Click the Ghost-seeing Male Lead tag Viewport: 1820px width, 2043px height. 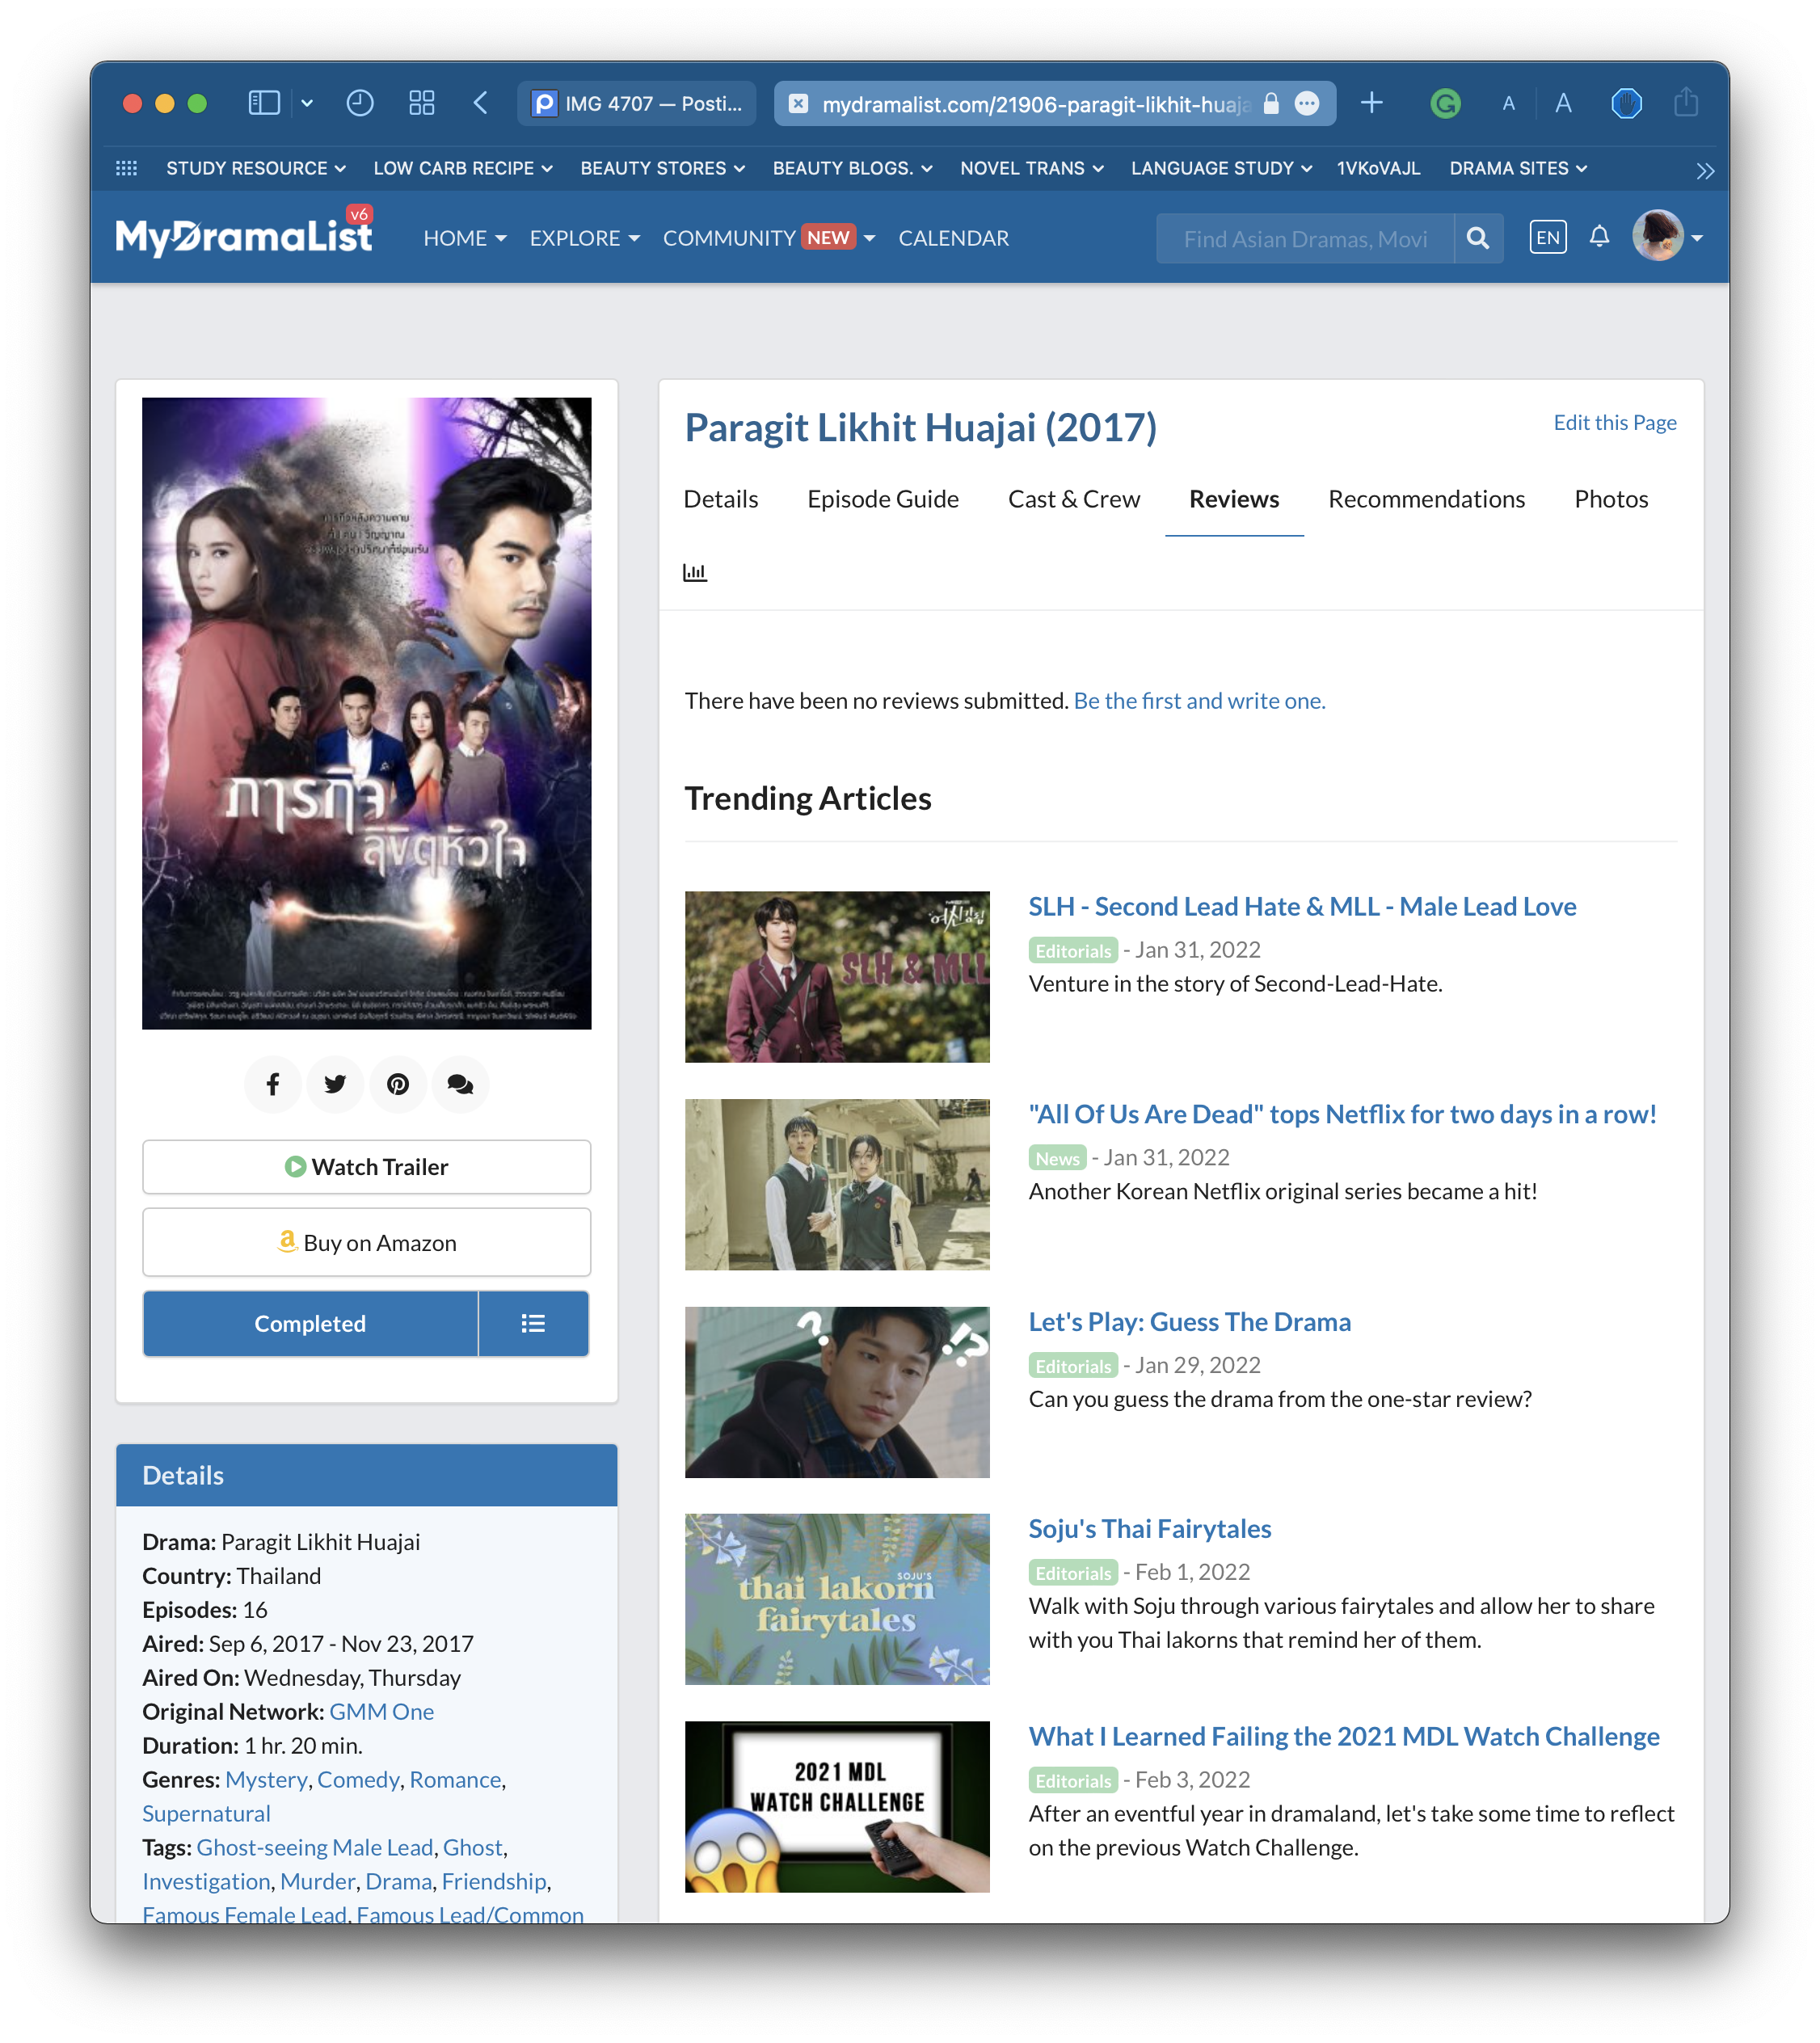(x=315, y=1847)
